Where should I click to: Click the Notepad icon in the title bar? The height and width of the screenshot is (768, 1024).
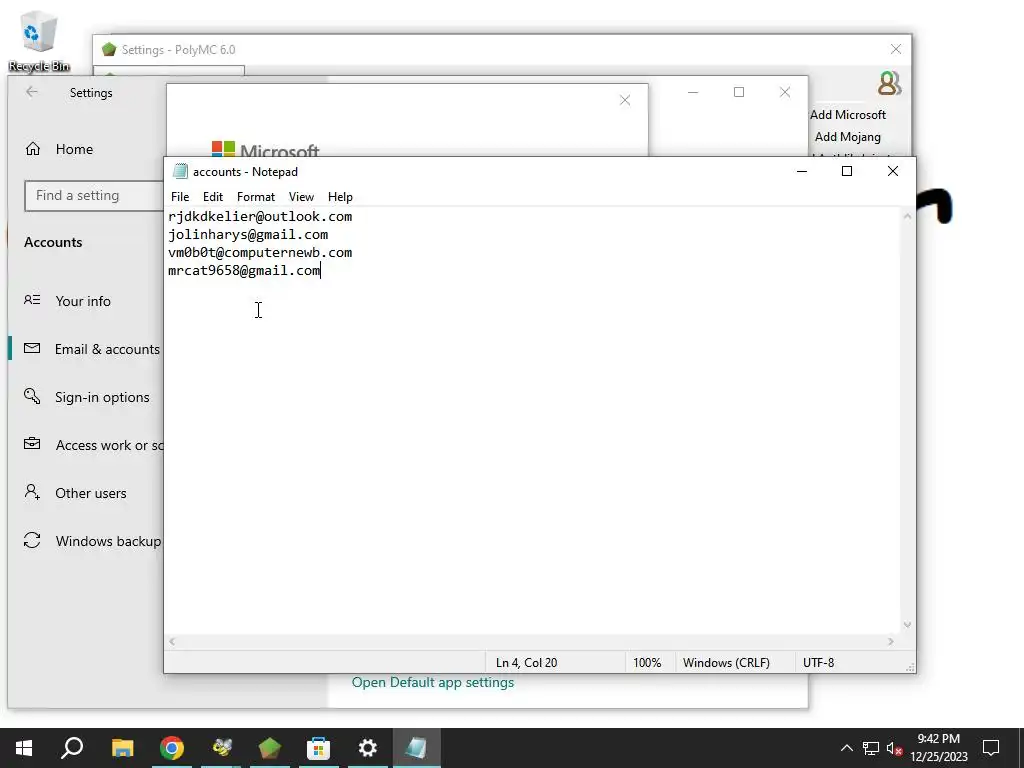[x=180, y=171]
